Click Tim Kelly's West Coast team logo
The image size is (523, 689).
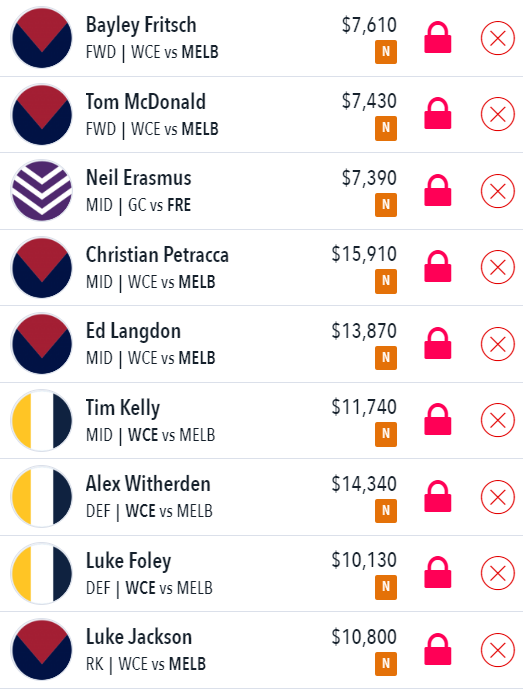42,421
